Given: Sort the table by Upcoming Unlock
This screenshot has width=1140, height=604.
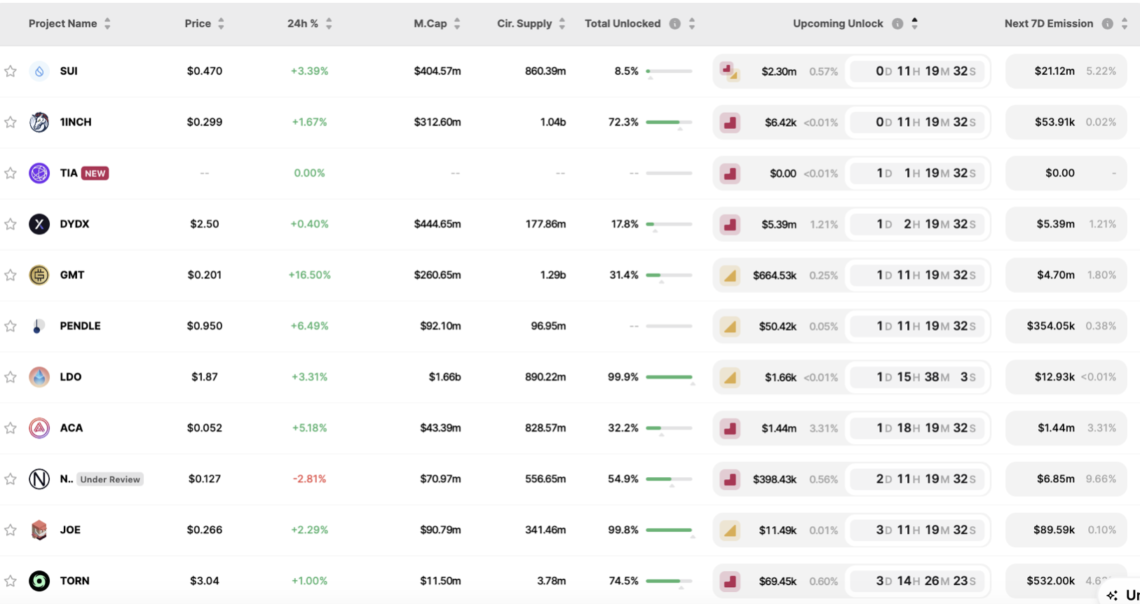Looking at the screenshot, I should [915, 24].
